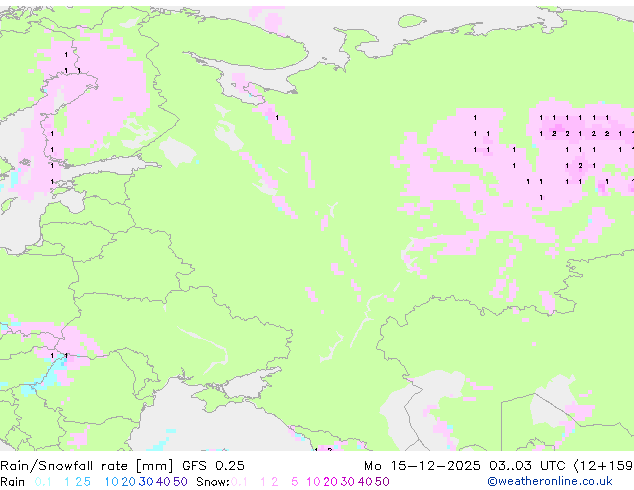Select the Snow 5 legend color value
The height and width of the screenshot is (490, 634).
[295, 482]
